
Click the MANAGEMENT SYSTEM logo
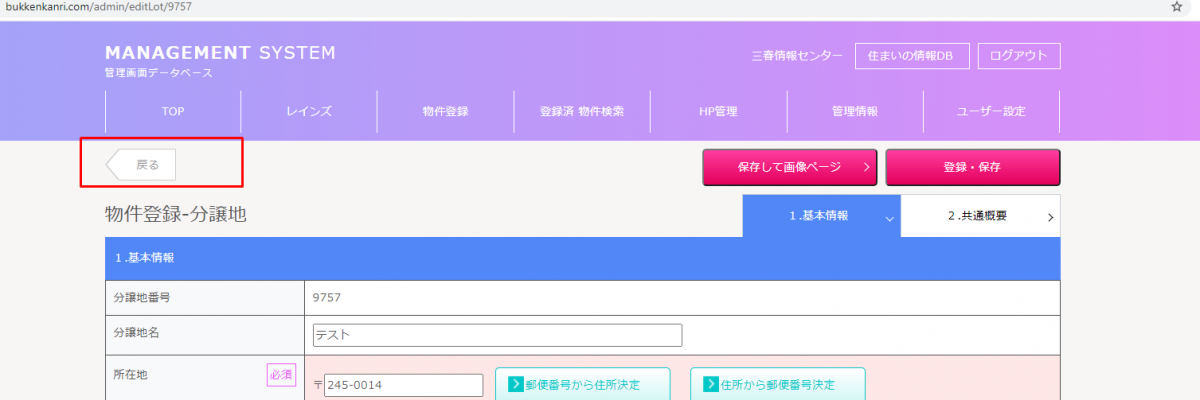(x=220, y=53)
